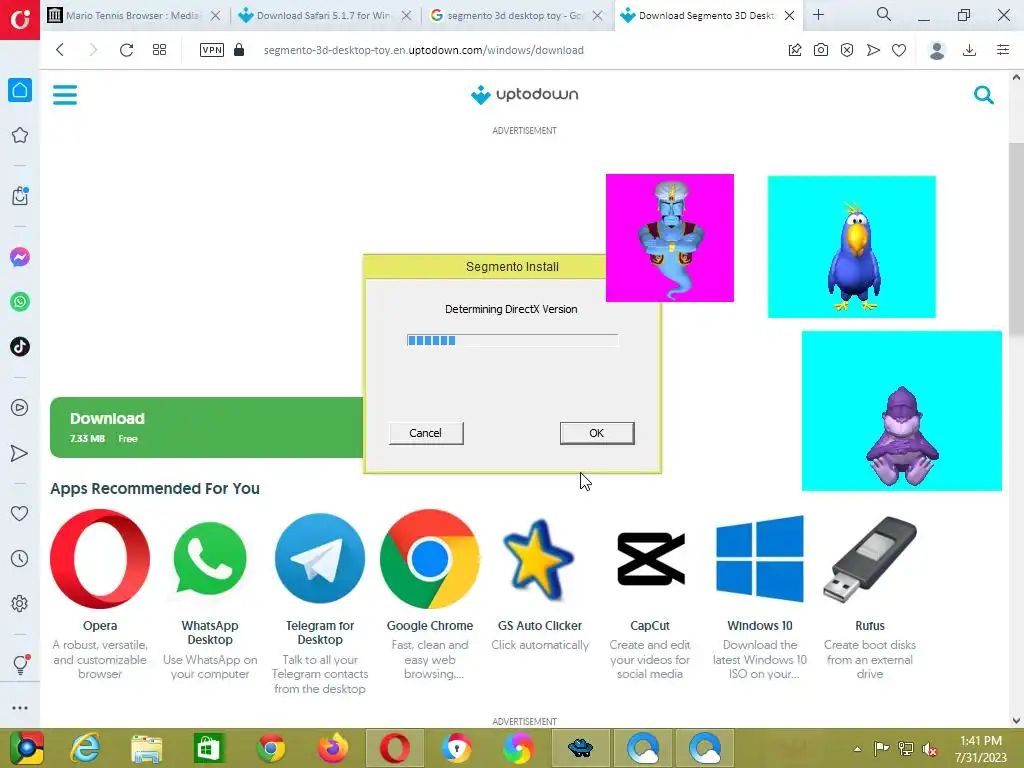Click the Uptodown logo
The height and width of the screenshot is (768, 1024).
pos(524,95)
